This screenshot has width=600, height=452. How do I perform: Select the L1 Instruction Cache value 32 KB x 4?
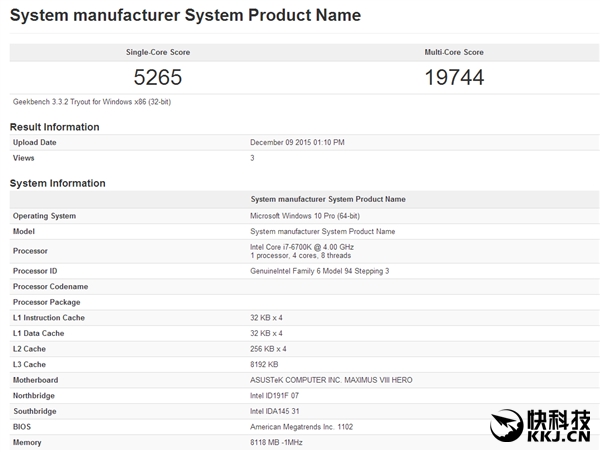click(266, 318)
